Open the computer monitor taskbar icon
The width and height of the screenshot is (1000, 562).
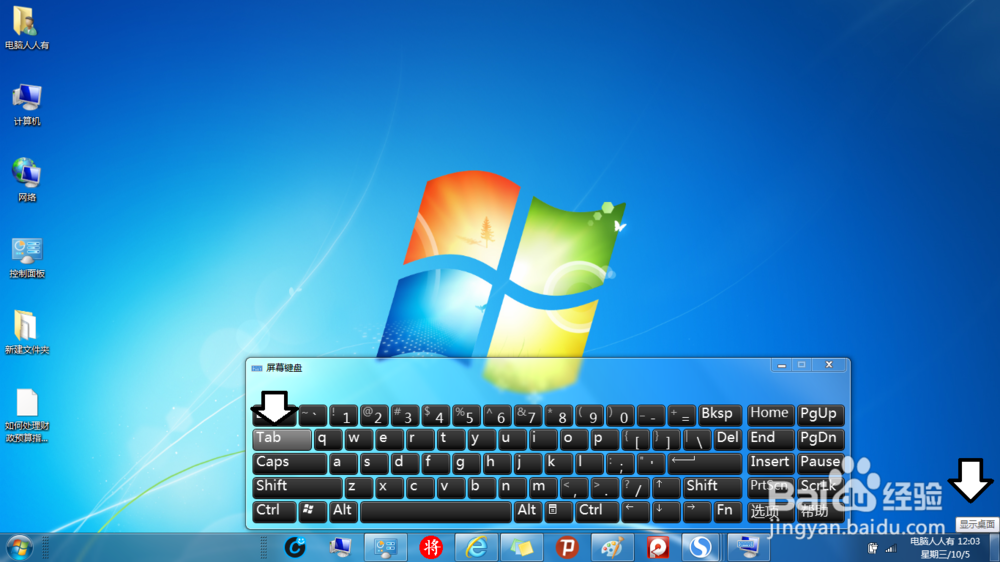[340, 547]
